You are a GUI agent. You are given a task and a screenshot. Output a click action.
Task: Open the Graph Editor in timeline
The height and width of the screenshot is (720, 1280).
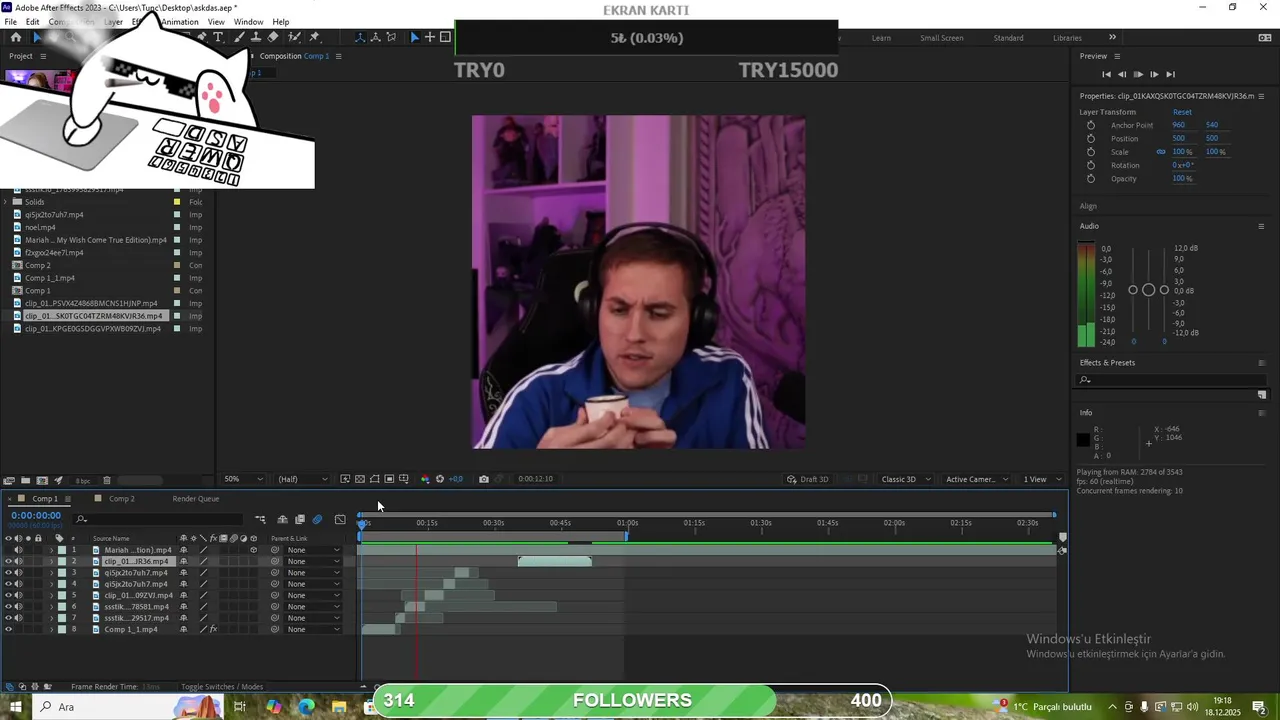[x=340, y=519]
